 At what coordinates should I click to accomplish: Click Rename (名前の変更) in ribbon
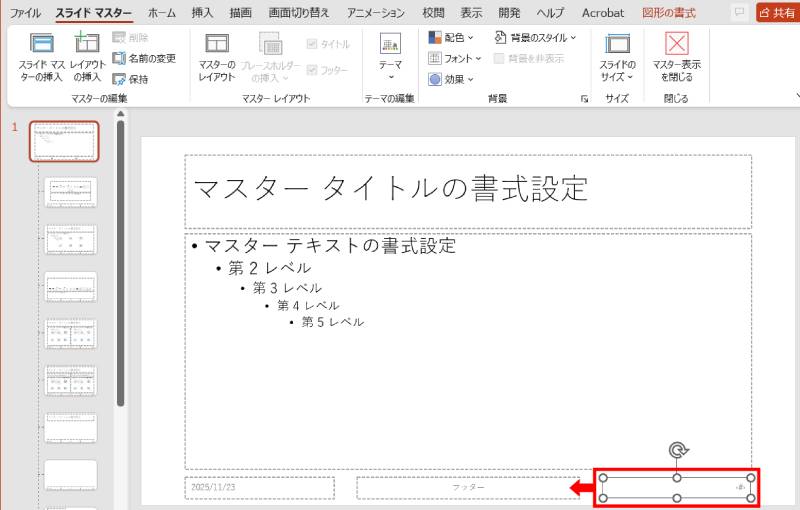pos(144,58)
